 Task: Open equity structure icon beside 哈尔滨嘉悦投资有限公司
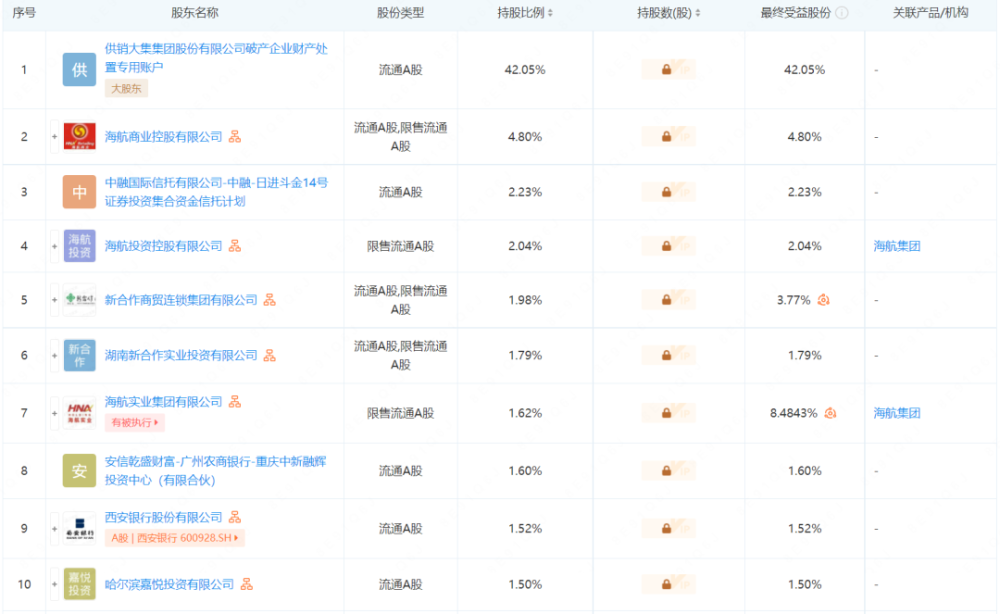(247, 584)
